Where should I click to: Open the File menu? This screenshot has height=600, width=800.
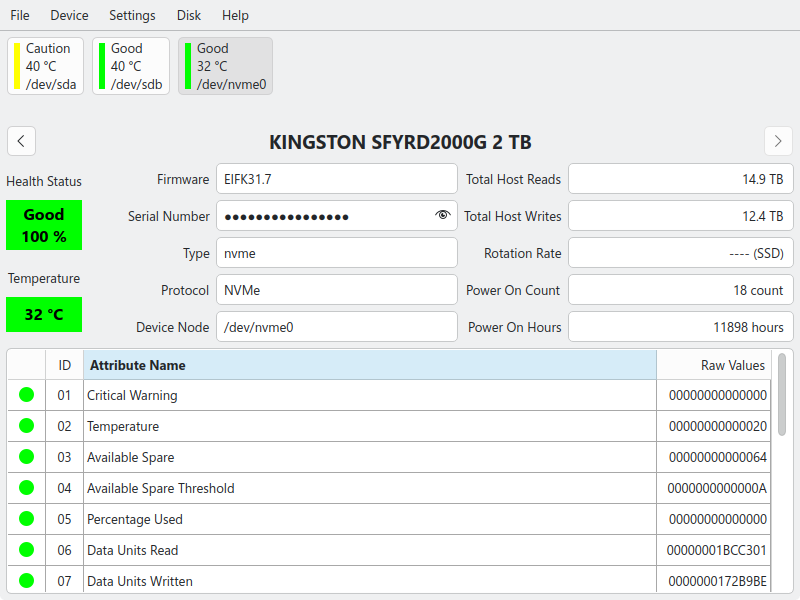(19, 15)
